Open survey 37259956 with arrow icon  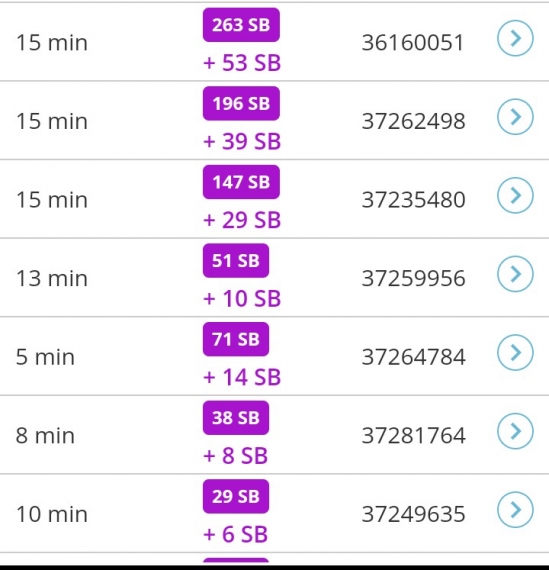(x=515, y=274)
